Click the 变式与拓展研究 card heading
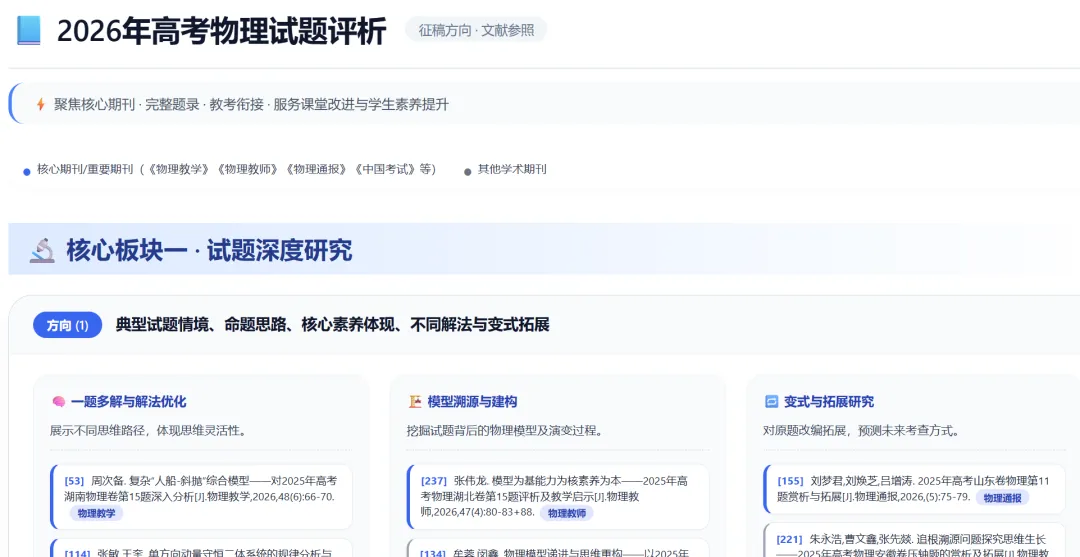 829,402
